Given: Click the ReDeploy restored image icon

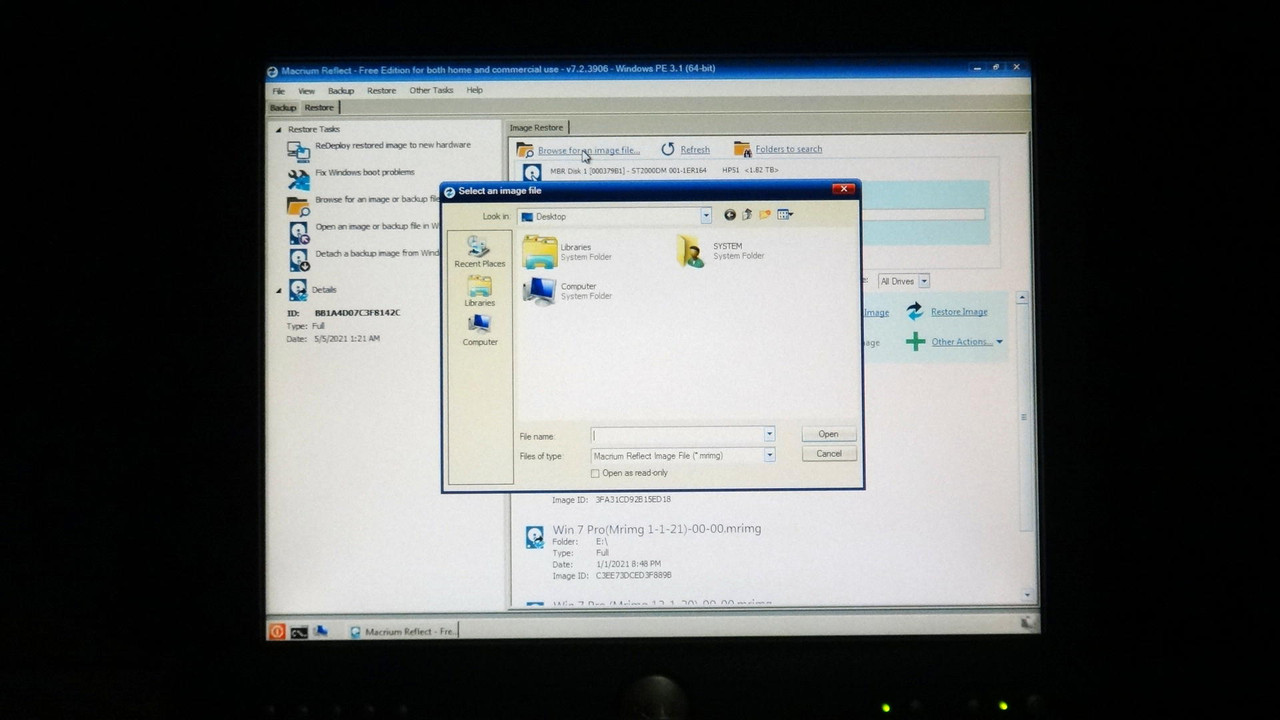Looking at the screenshot, I should point(298,151).
